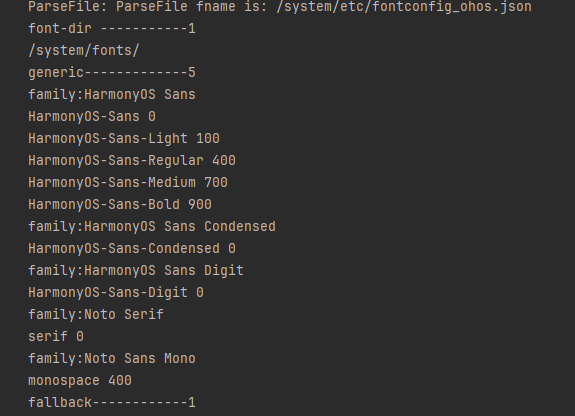The image size is (575, 416).
Task: Click the serif 0 line
Action: pyautogui.click(x=56, y=337)
